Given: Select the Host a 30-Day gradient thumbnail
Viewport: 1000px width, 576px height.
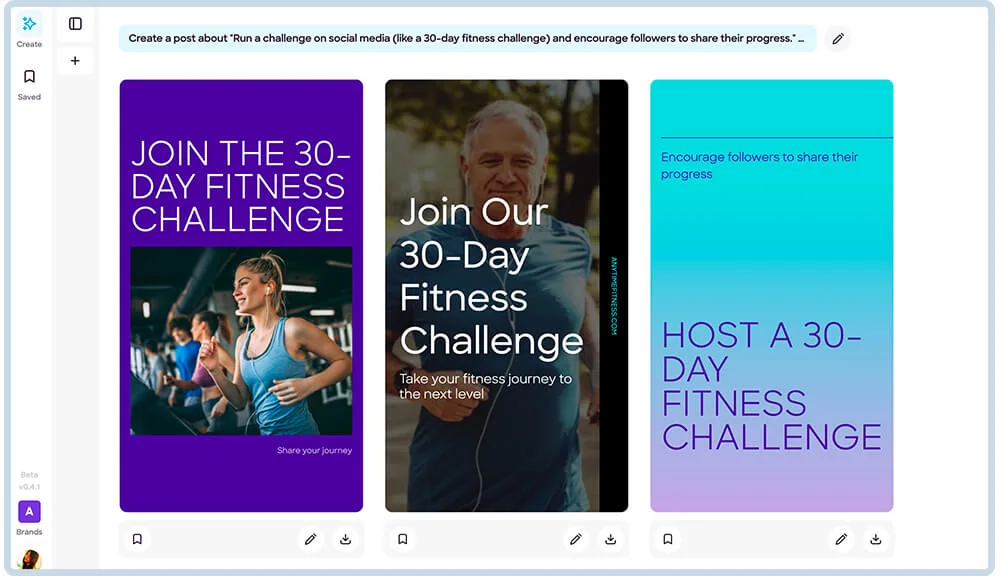Looking at the screenshot, I should tap(772, 295).
